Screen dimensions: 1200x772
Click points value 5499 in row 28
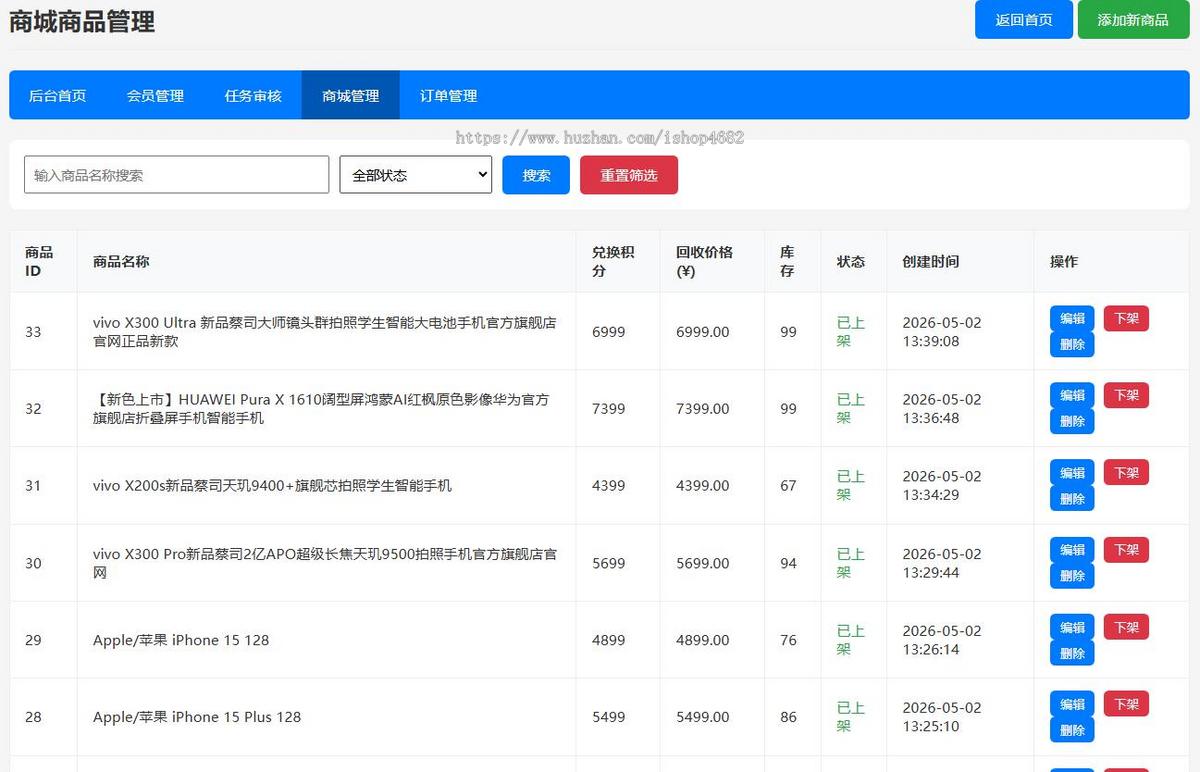click(x=608, y=717)
